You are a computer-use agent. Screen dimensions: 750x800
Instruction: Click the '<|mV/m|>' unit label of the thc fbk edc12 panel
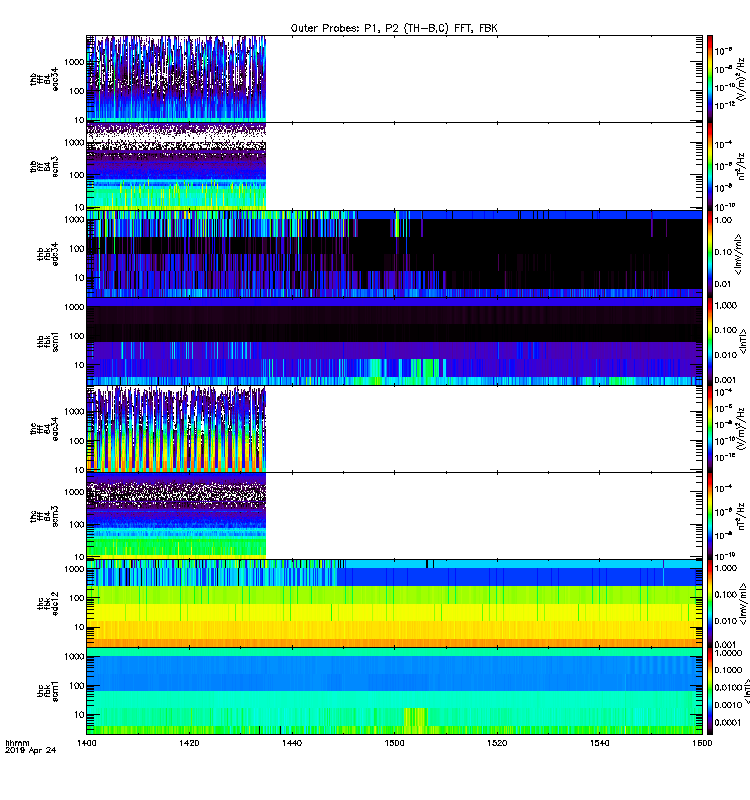pos(743,604)
